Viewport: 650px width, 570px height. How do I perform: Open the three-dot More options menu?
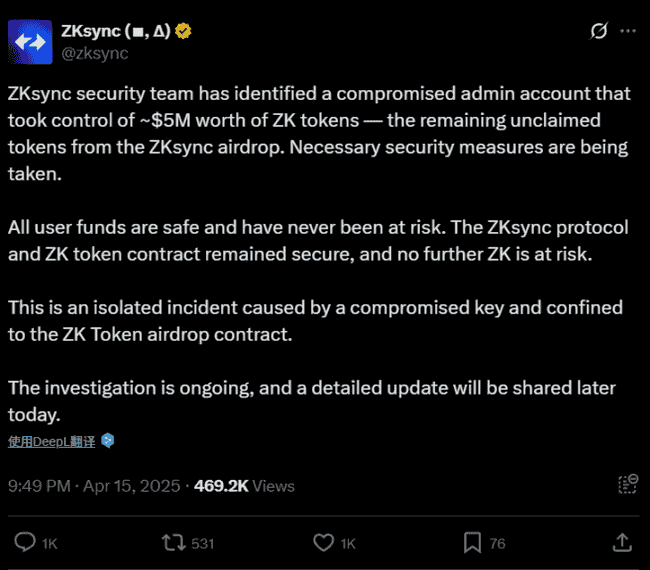(x=627, y=32)
